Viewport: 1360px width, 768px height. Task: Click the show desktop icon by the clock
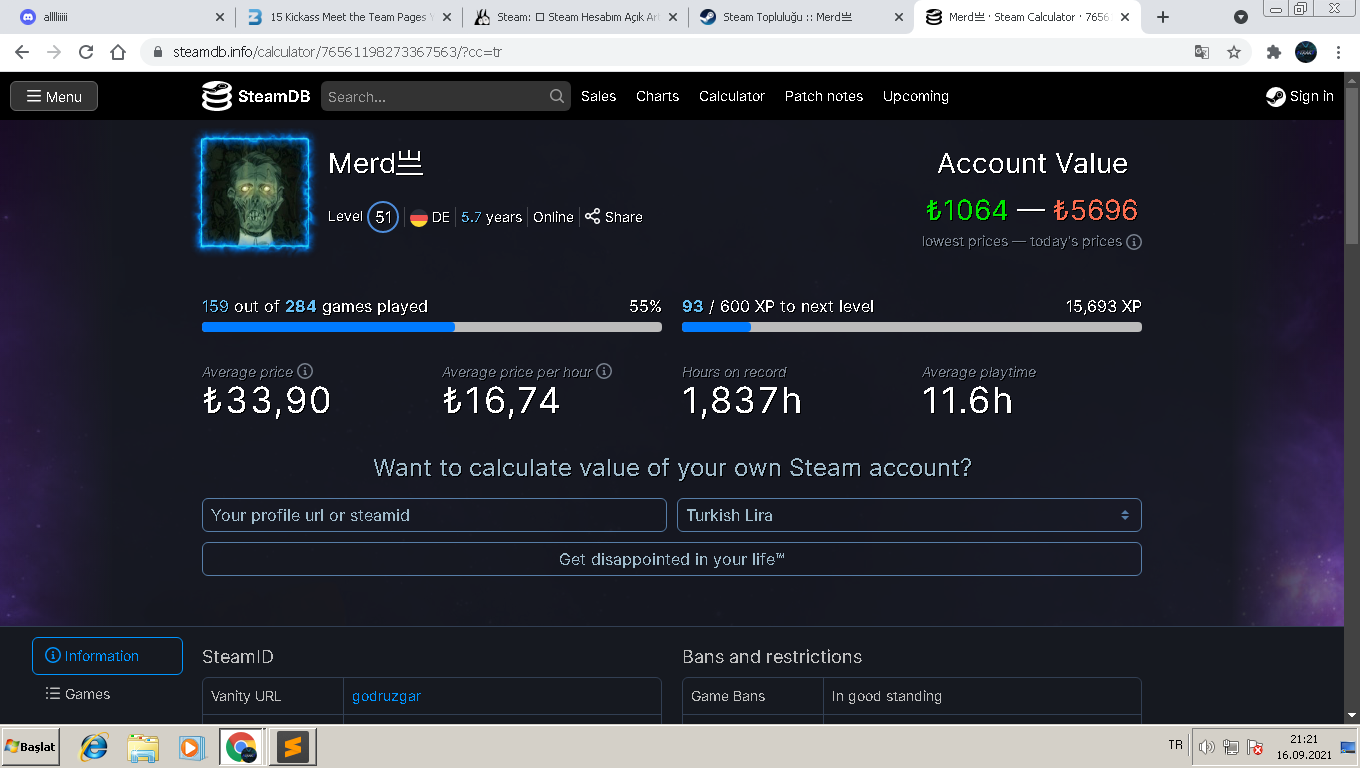(1348, 747)
